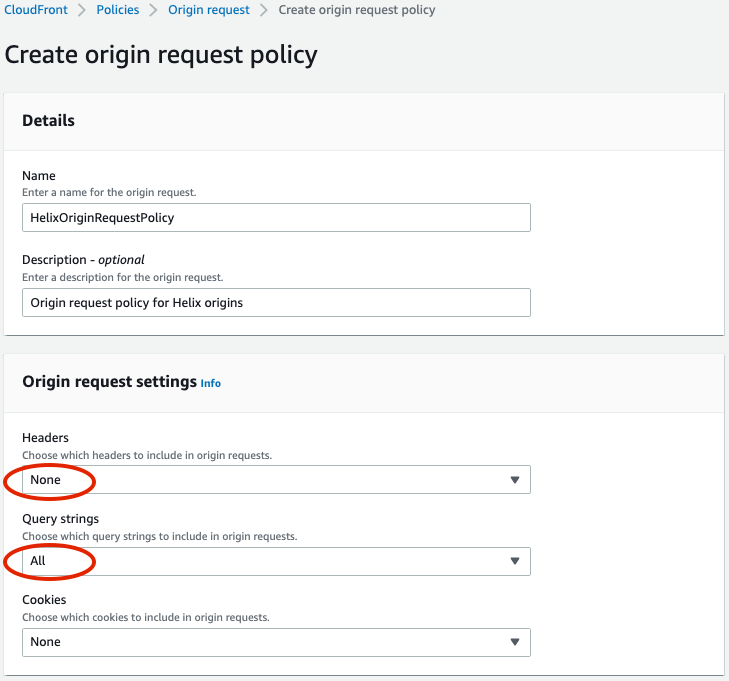
Task: Click the Origin request settings heading
Action: tap(110, 382)
